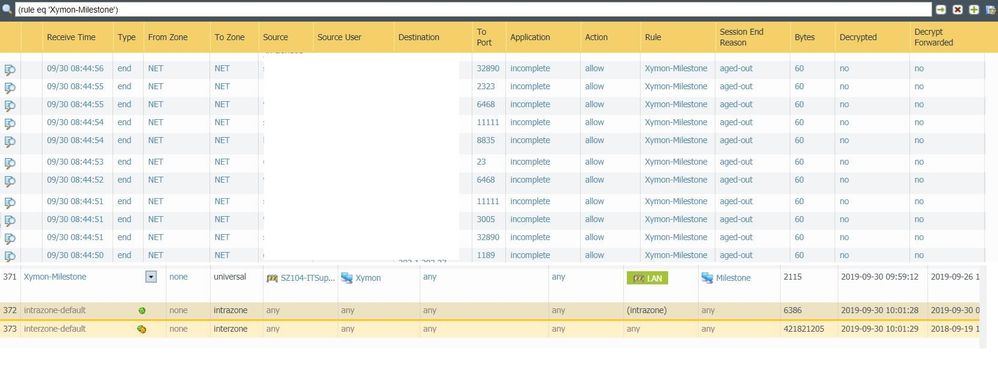Click the magnifier icon beside the filter box
The image size is (998, 388).
click(7, 10)
